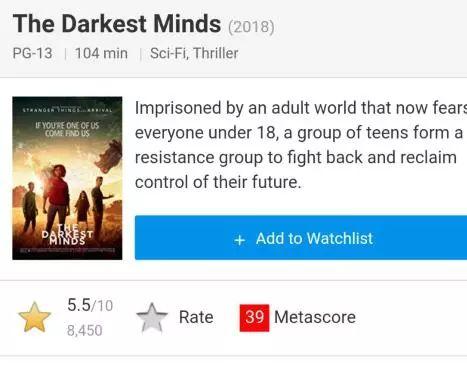
Task: Click the gold star user rating icon
Action: click(x=35, y=317)
